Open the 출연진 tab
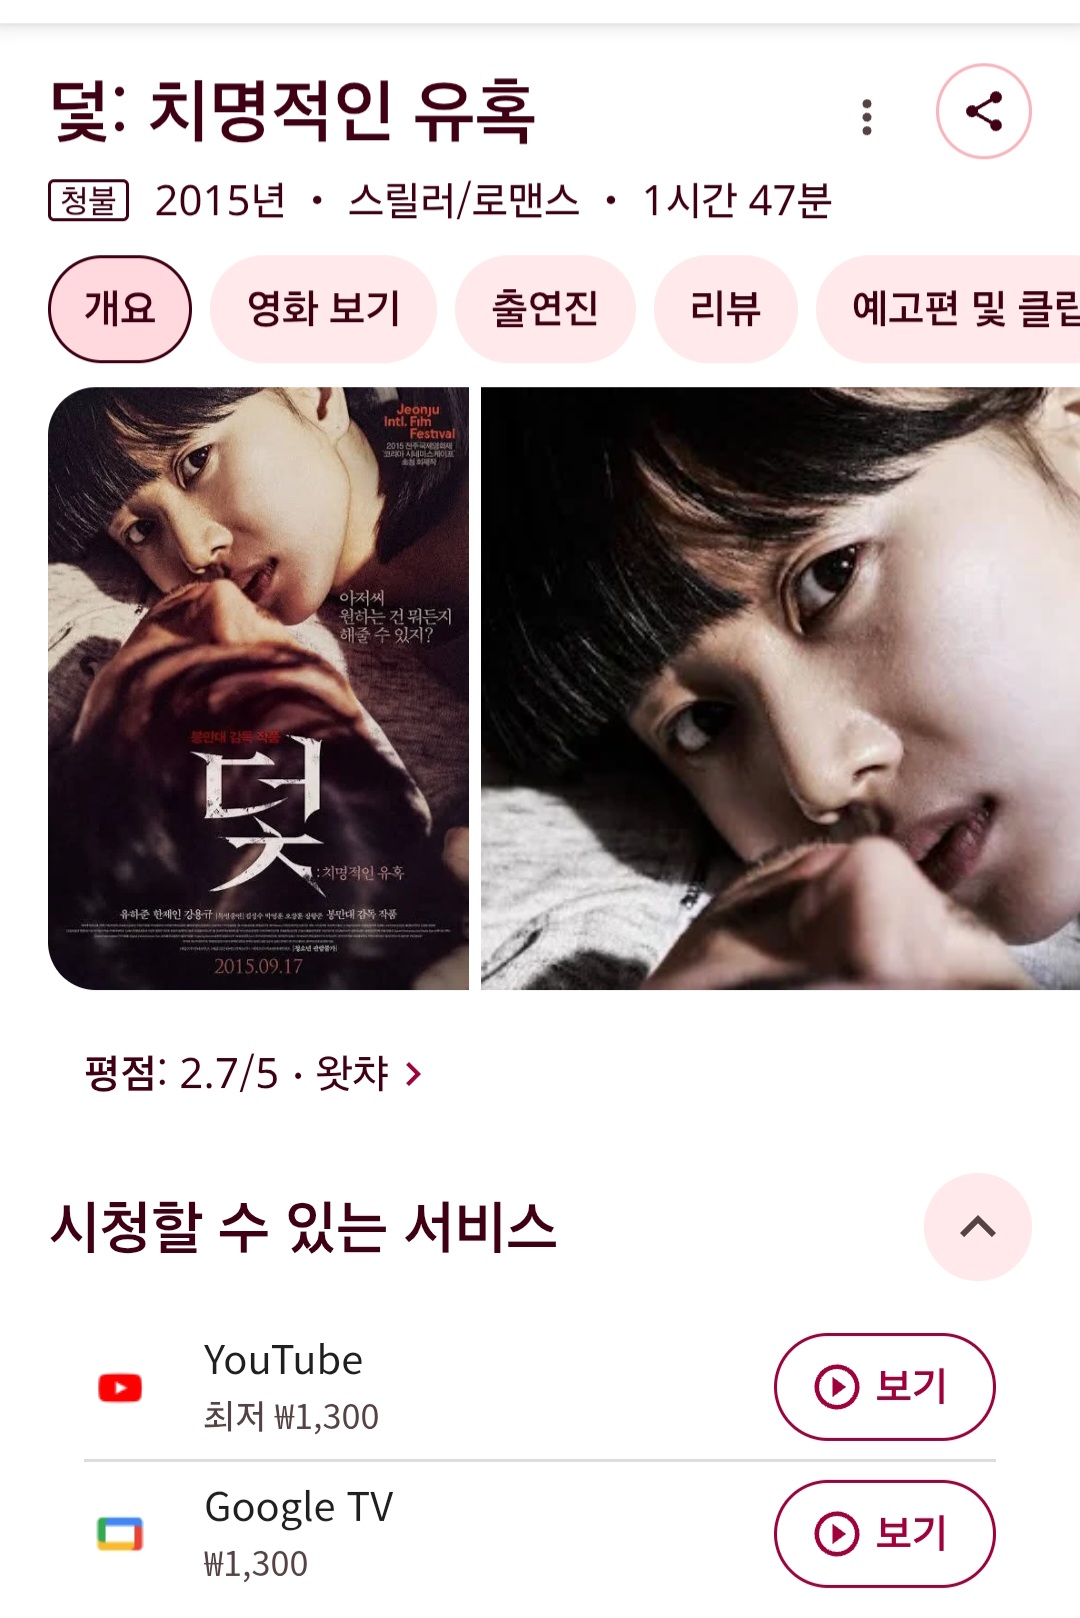Image resolution: width=1080 pixels, height=1618 pixels. coord(545,308)
